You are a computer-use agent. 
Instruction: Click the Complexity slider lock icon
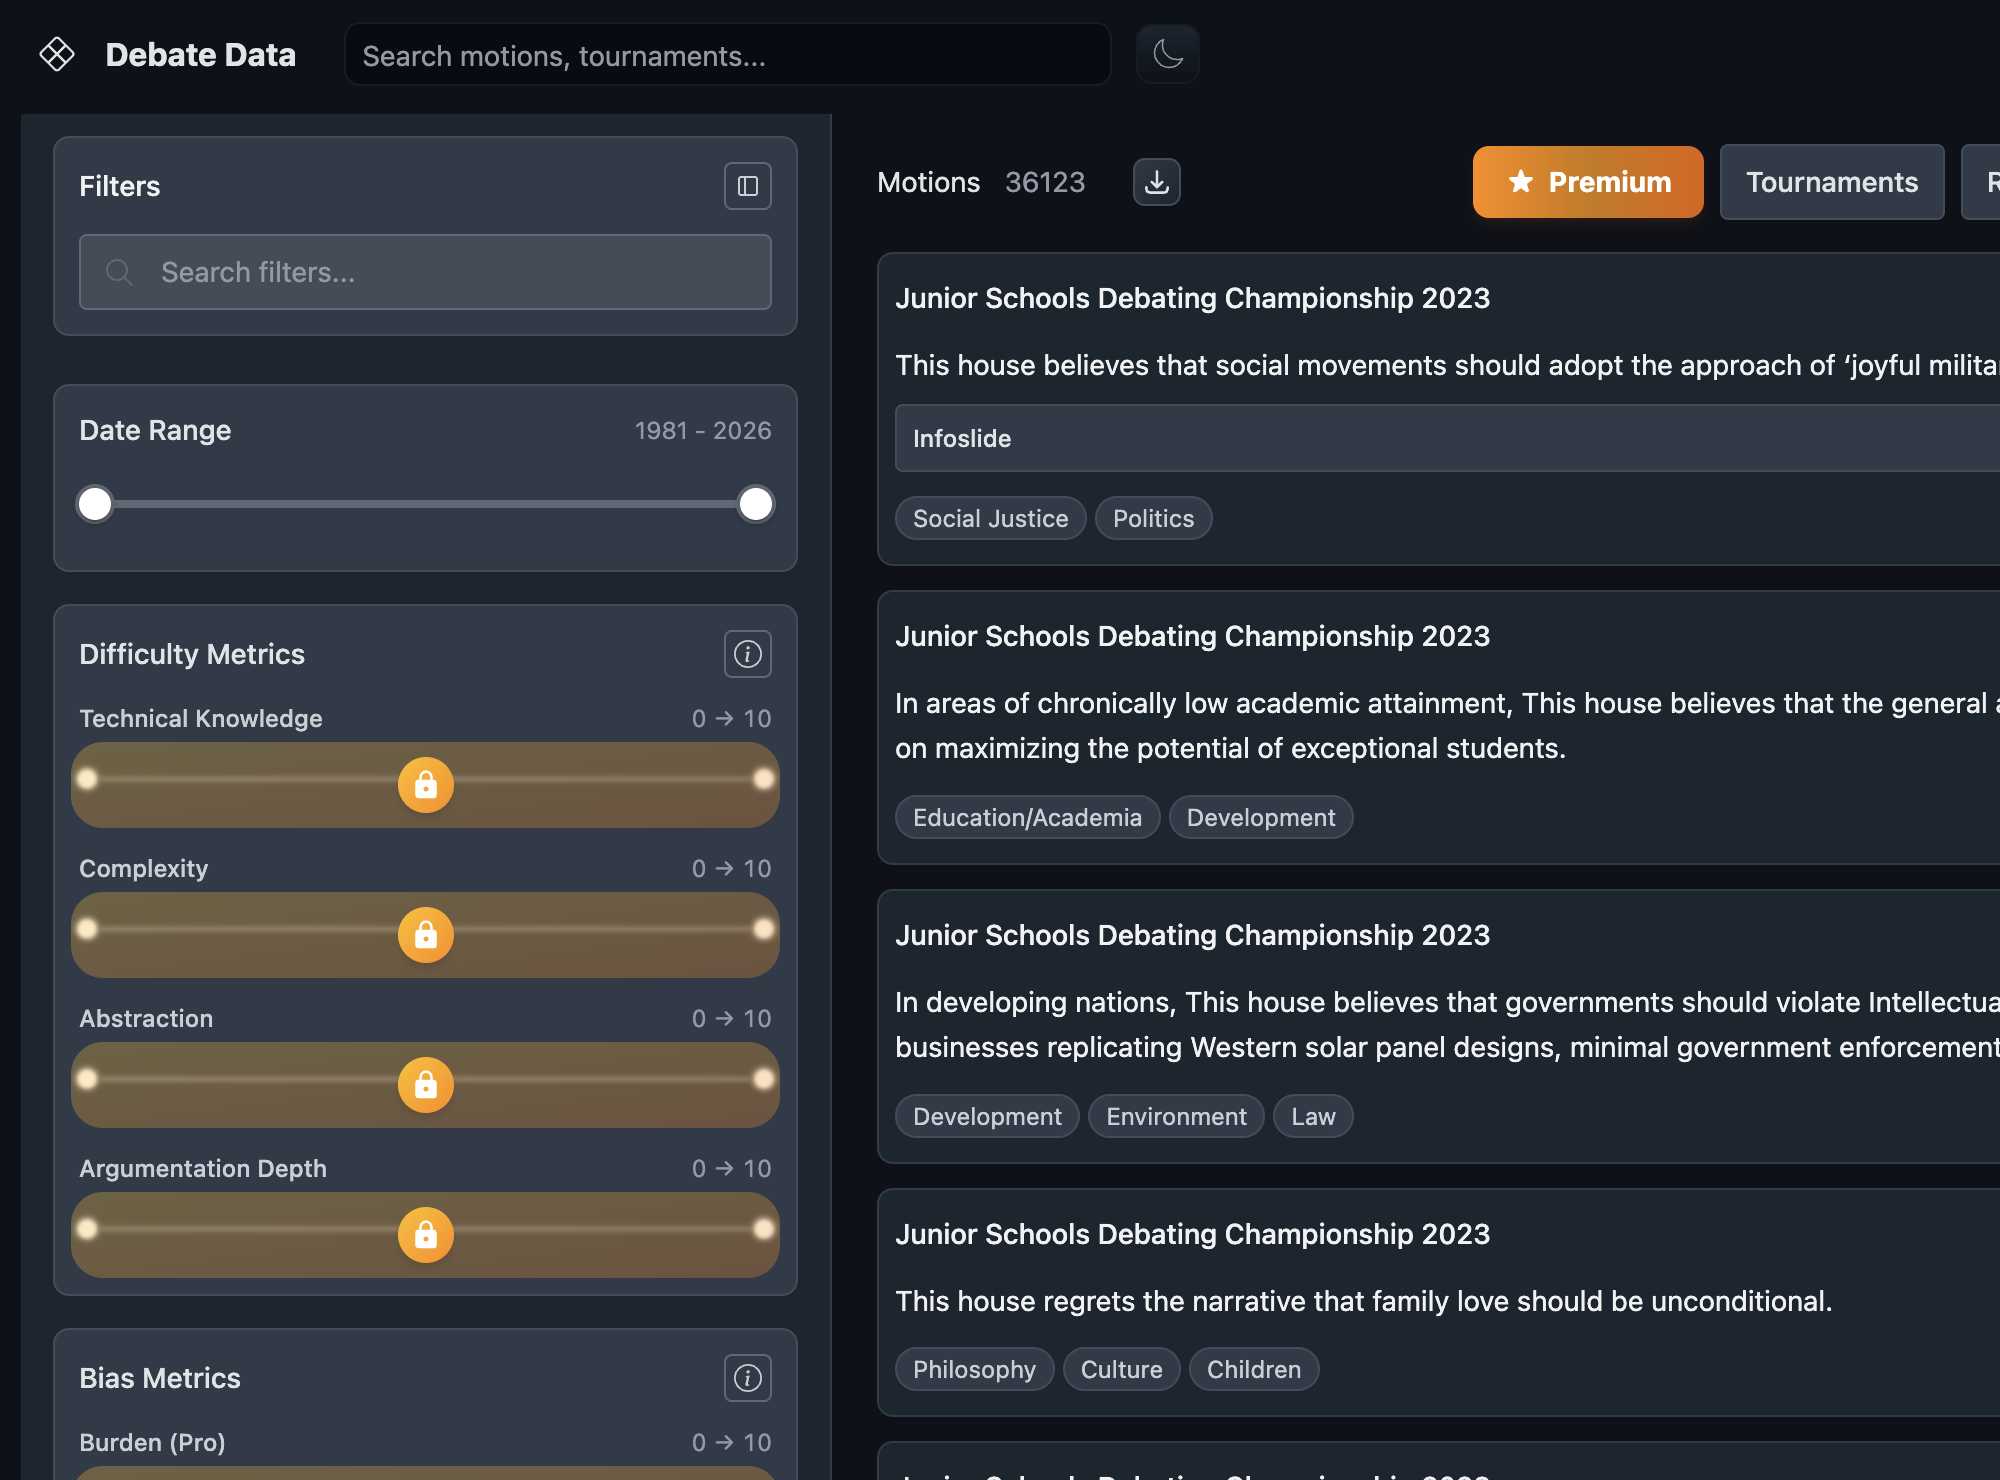(426, 935)
